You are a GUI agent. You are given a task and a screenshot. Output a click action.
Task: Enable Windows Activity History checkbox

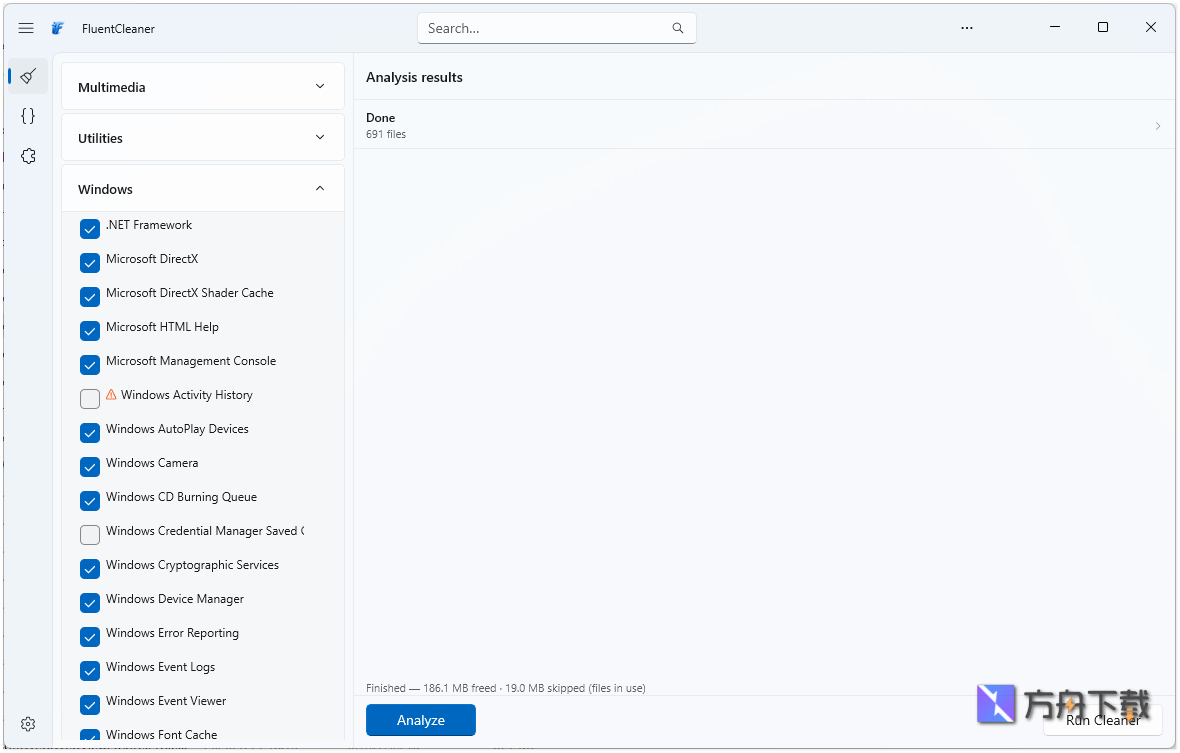click(x=90, y=399)
